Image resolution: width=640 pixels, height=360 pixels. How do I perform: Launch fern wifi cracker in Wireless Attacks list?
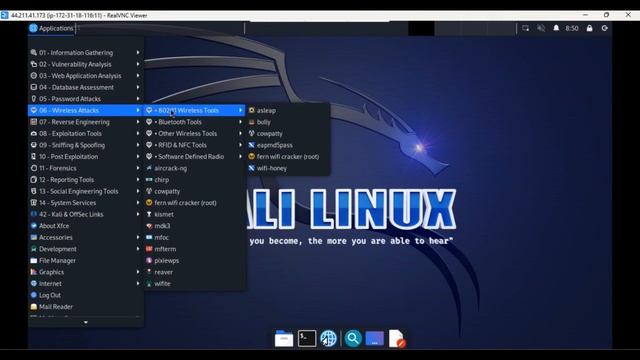coord(194,202)
